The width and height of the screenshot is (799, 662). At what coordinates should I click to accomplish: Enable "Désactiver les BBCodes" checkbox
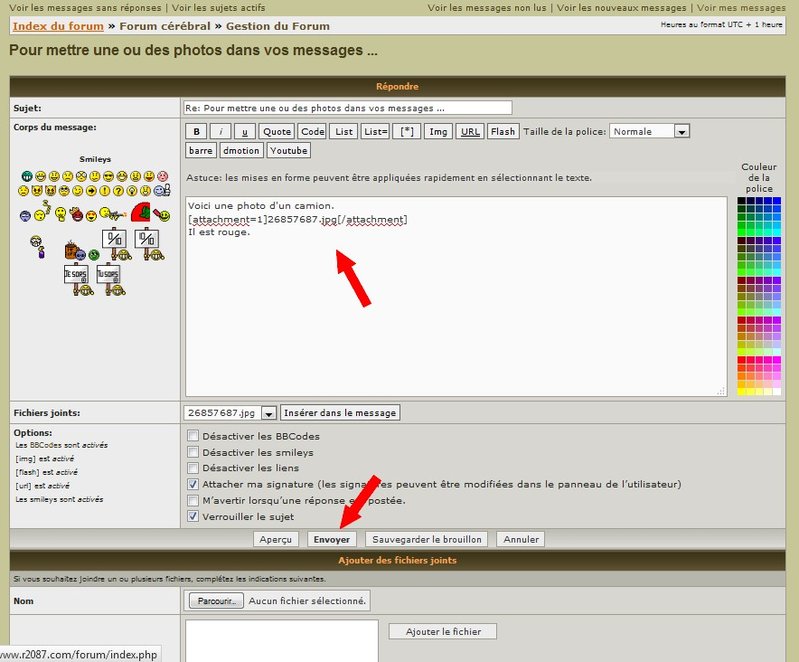coord(193,436)
